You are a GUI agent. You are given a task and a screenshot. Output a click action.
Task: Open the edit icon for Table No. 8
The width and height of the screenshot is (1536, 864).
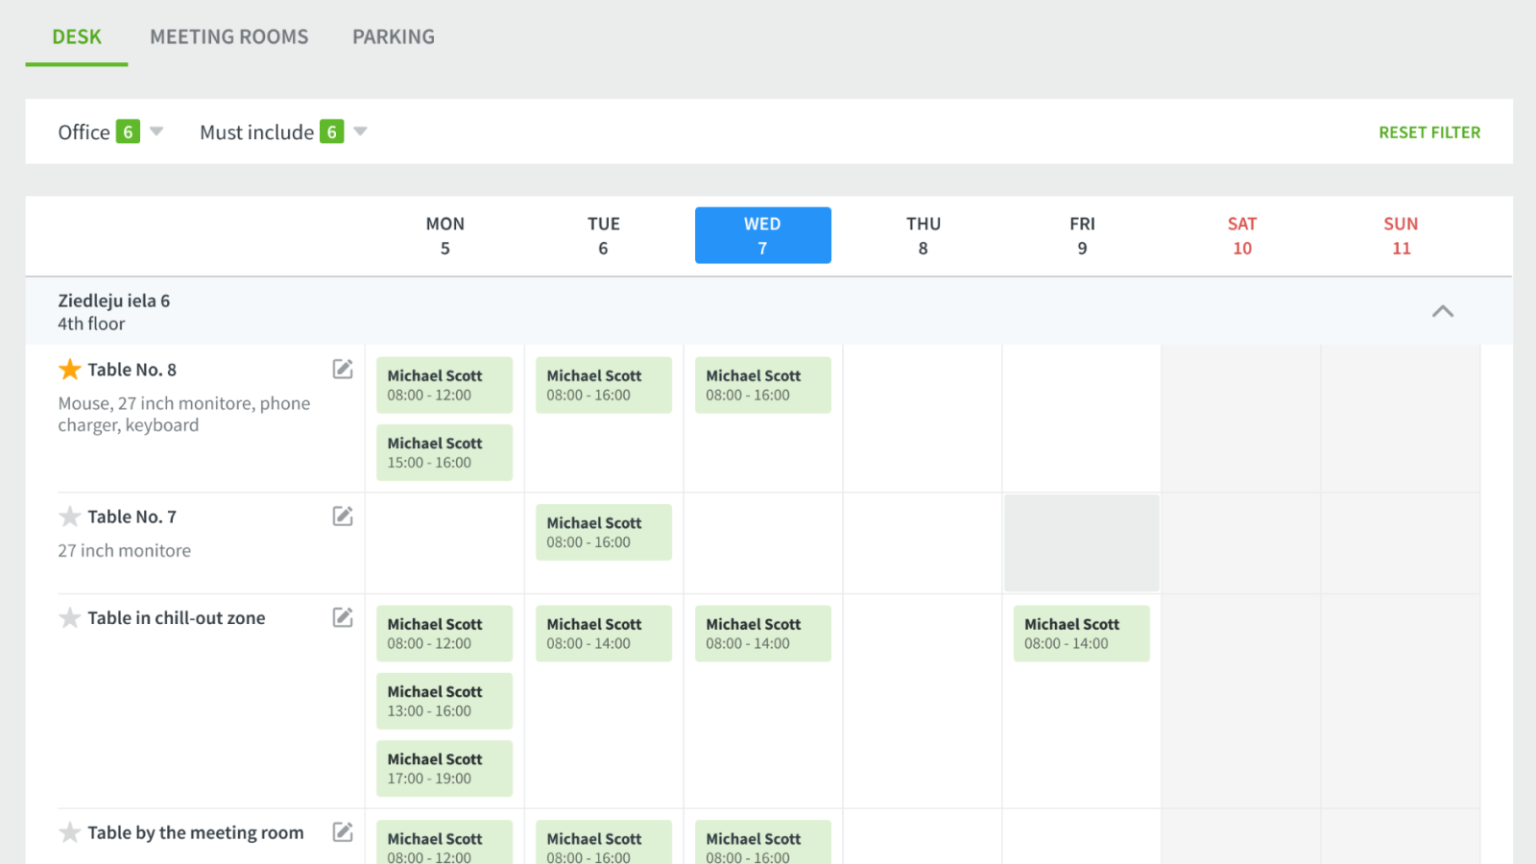[342, 368]
